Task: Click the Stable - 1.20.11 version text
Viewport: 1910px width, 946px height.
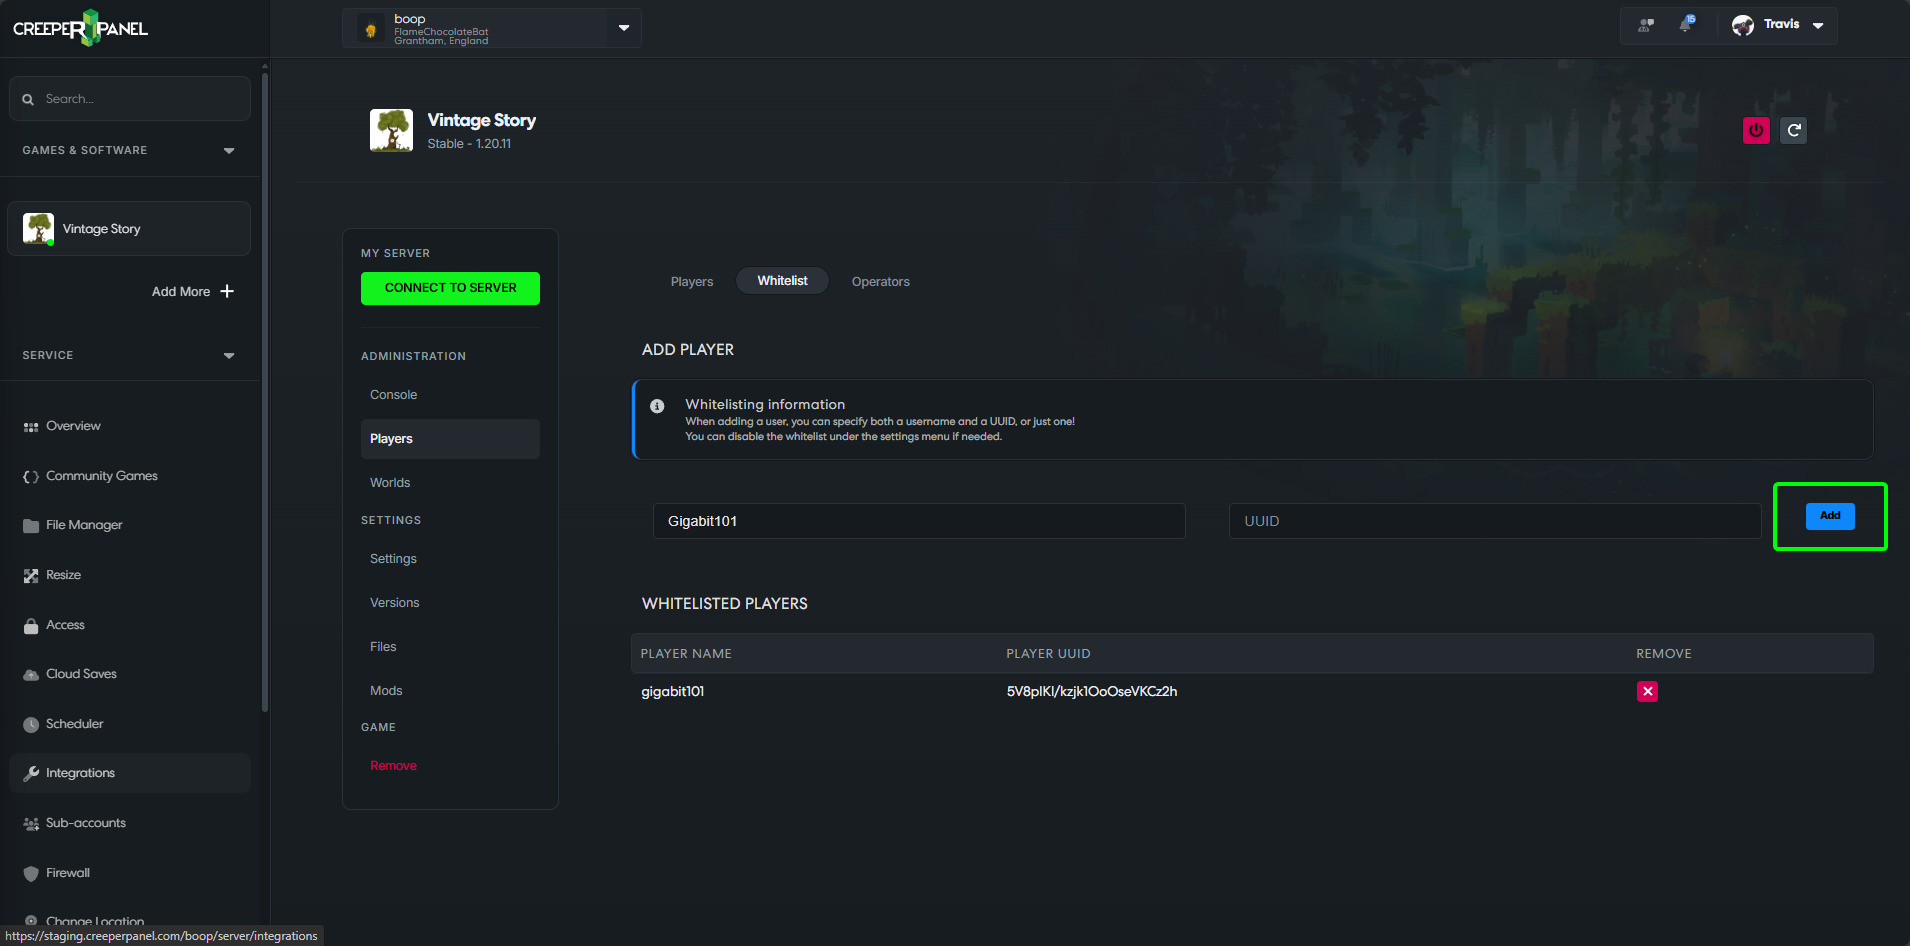Action: point(469,144)
